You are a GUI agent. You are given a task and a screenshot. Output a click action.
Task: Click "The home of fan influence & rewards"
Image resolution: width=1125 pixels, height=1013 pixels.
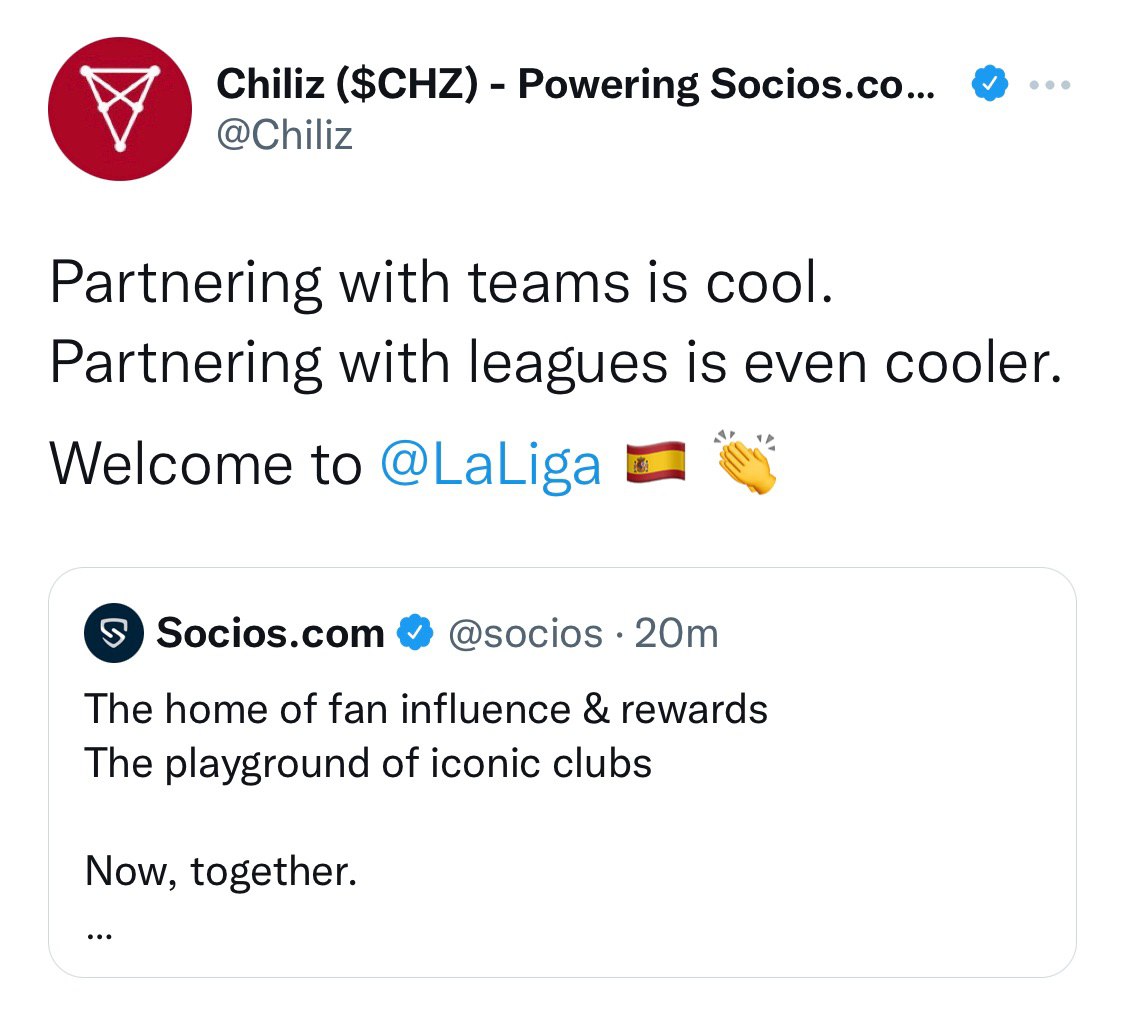tap(426, 709)
